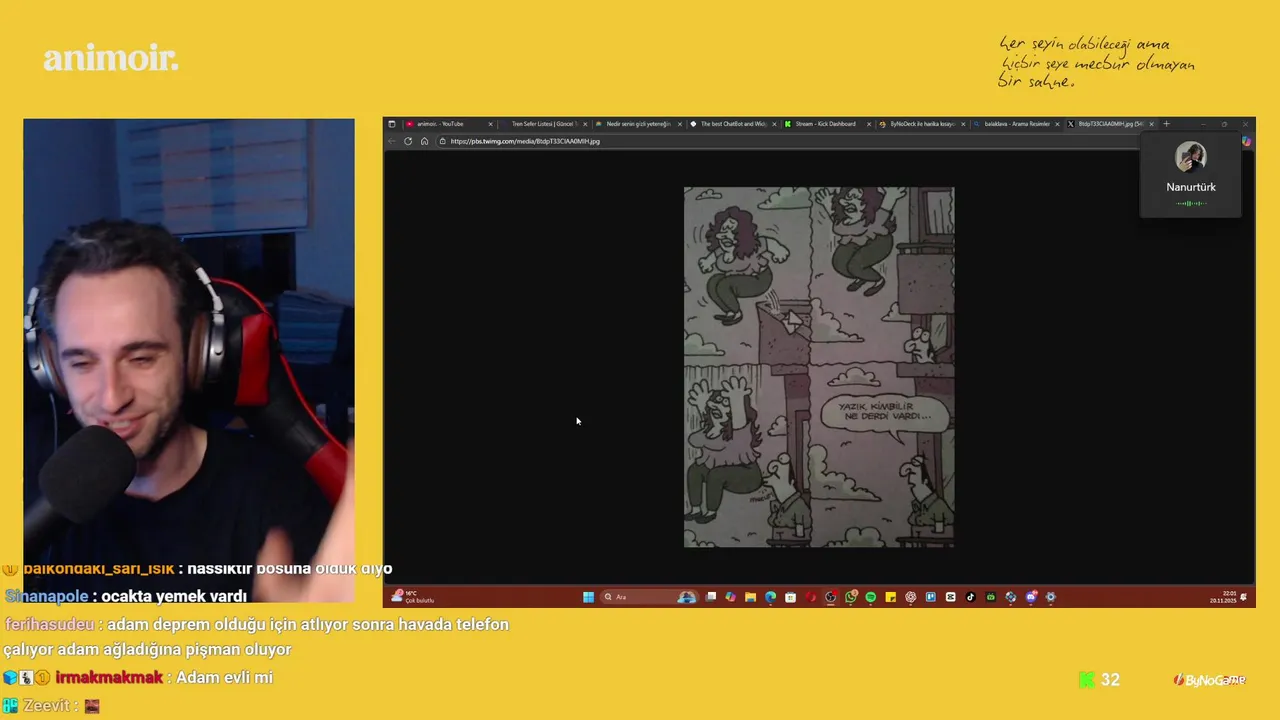Viewport: 1280px width, 720px height.
Task: Open CapCut from the taskbar
Action: [x=951, y=597]
